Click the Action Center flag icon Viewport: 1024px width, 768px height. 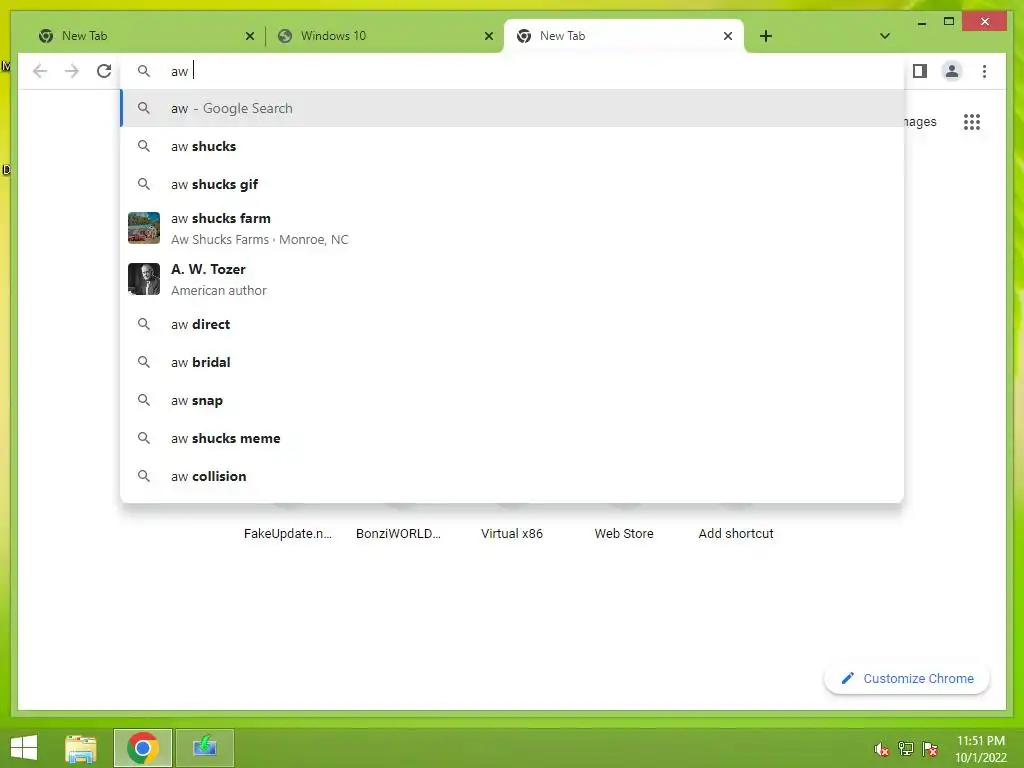tap(930, 749)
